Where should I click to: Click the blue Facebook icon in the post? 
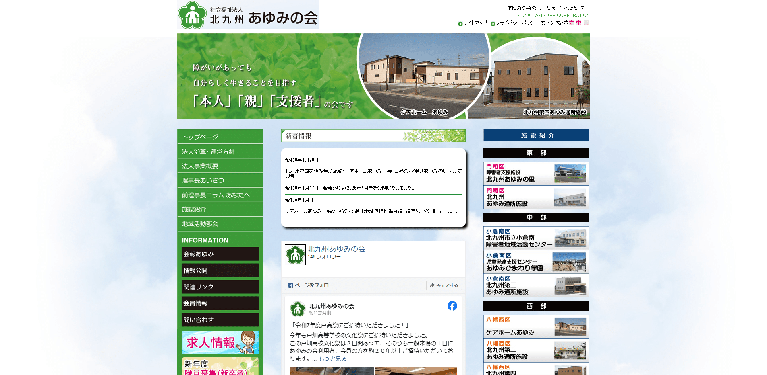click(452, 306)
